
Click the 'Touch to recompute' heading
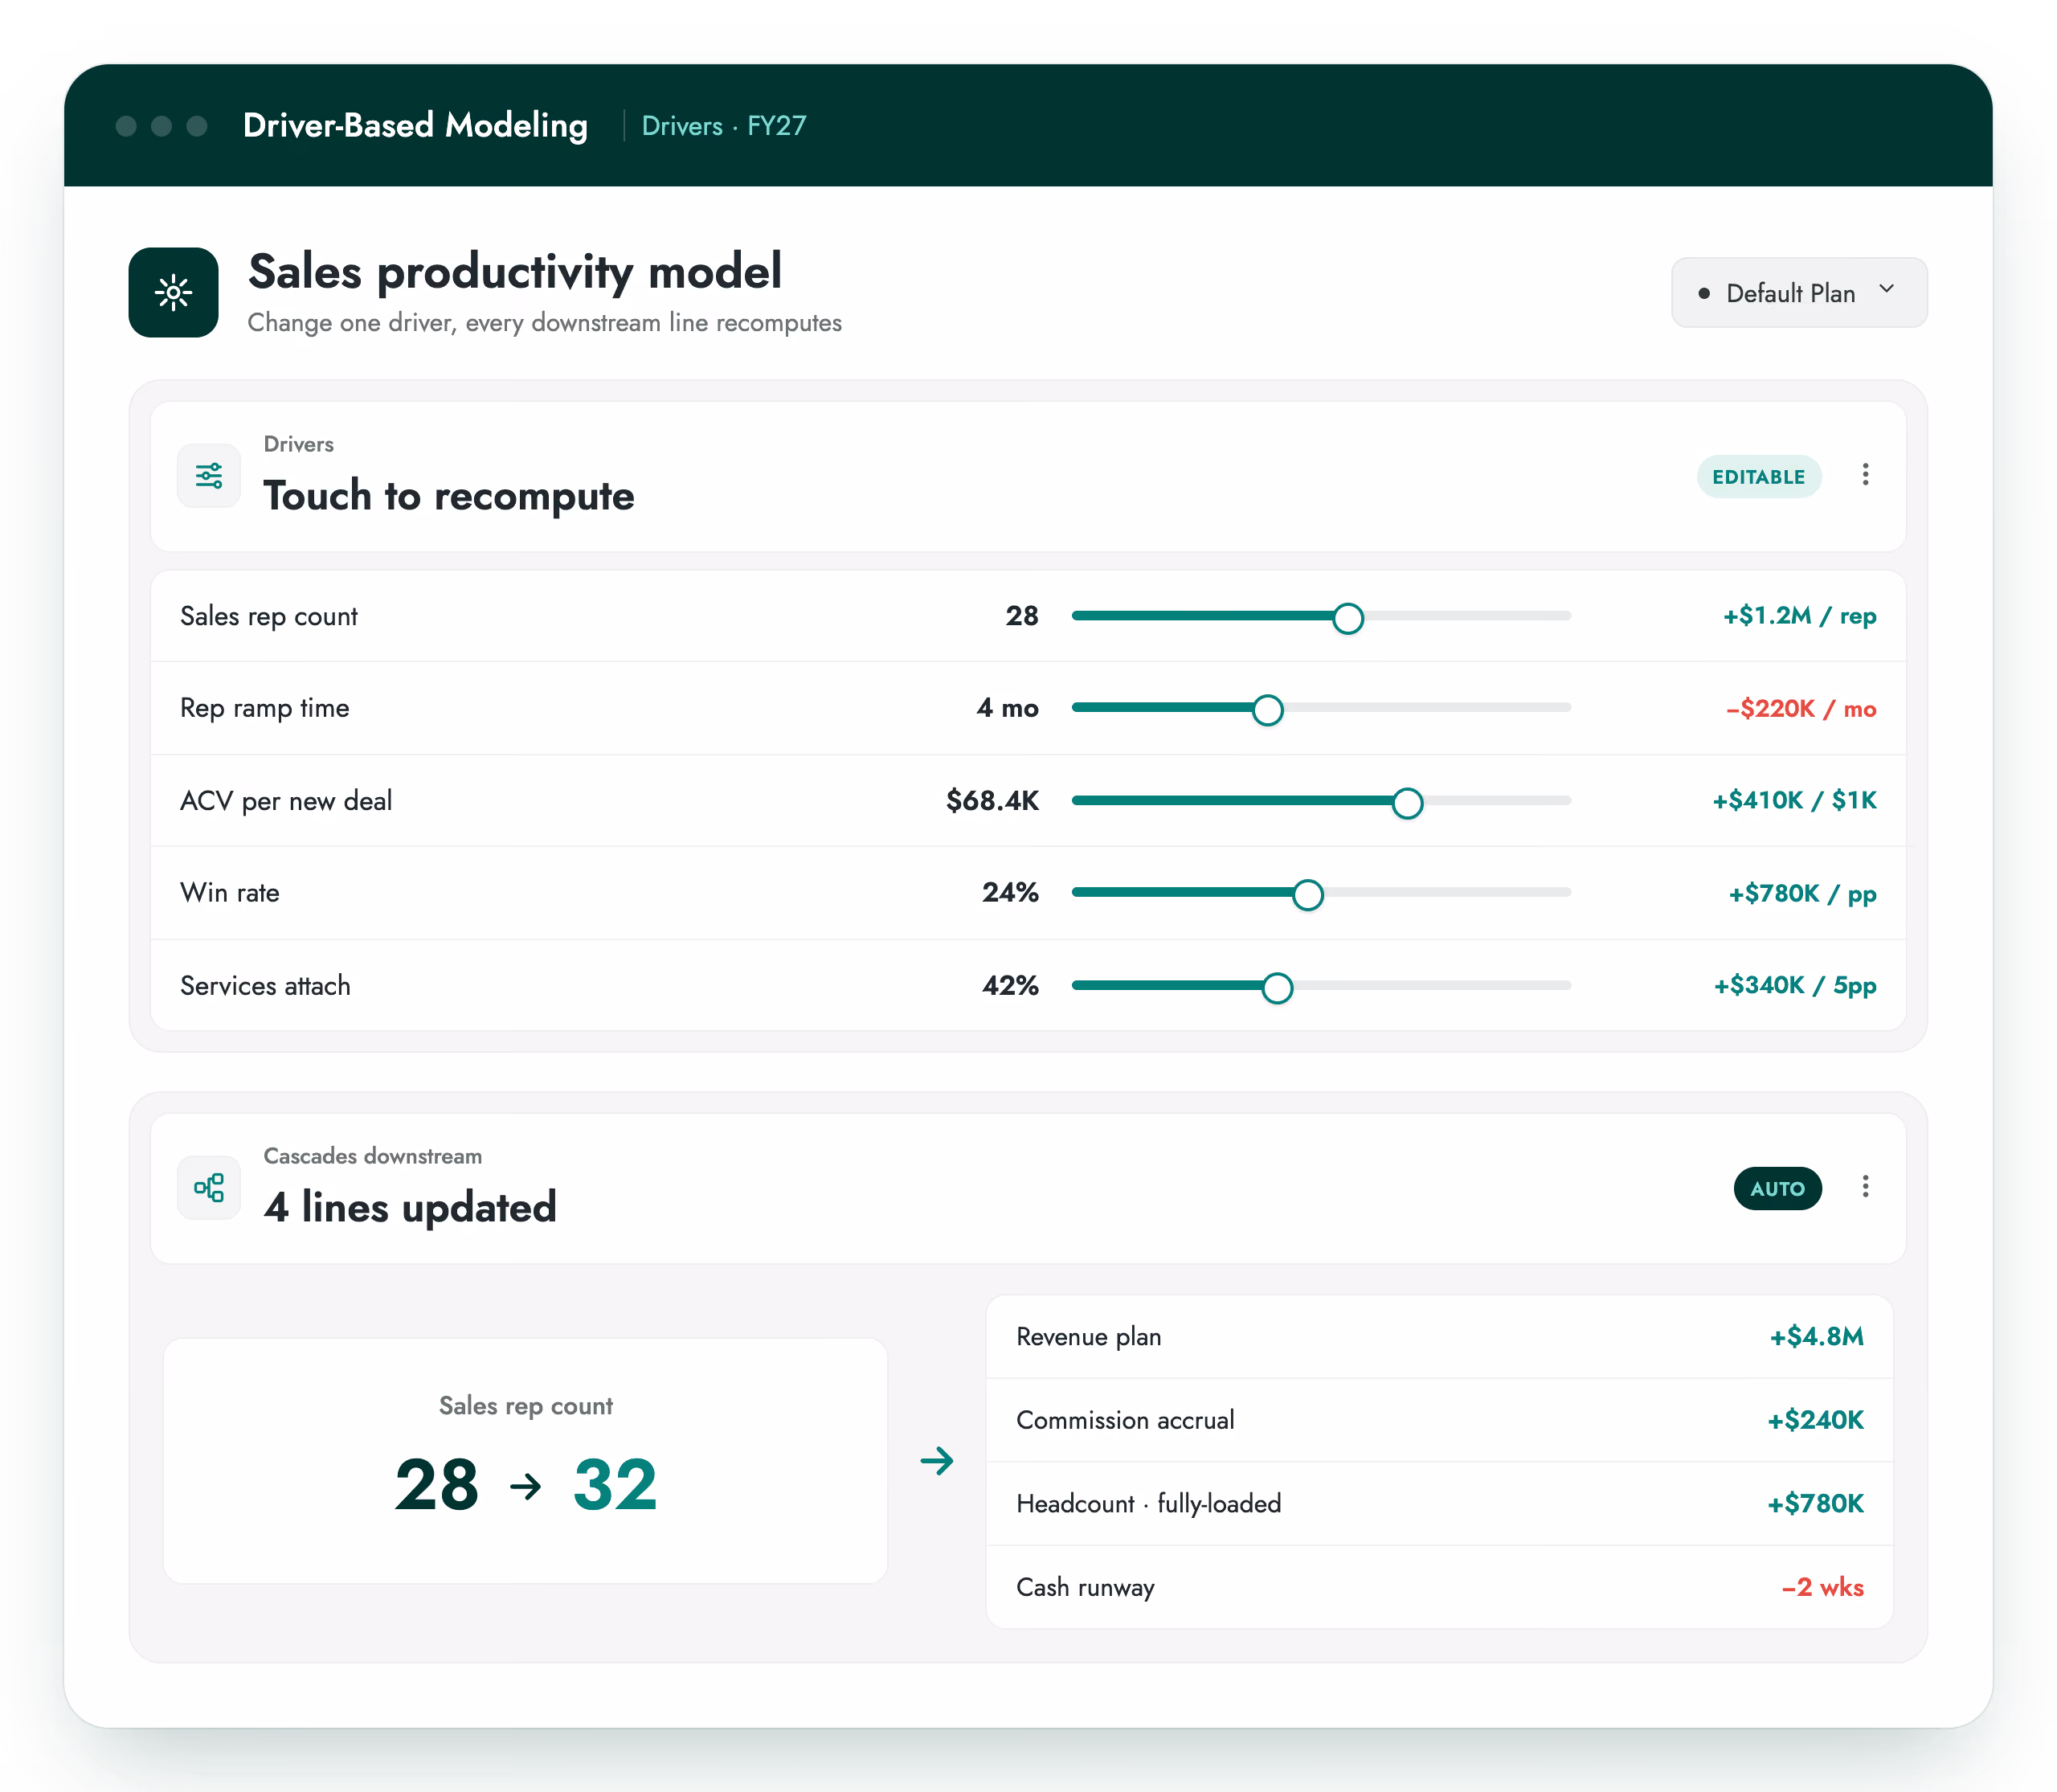449,496
